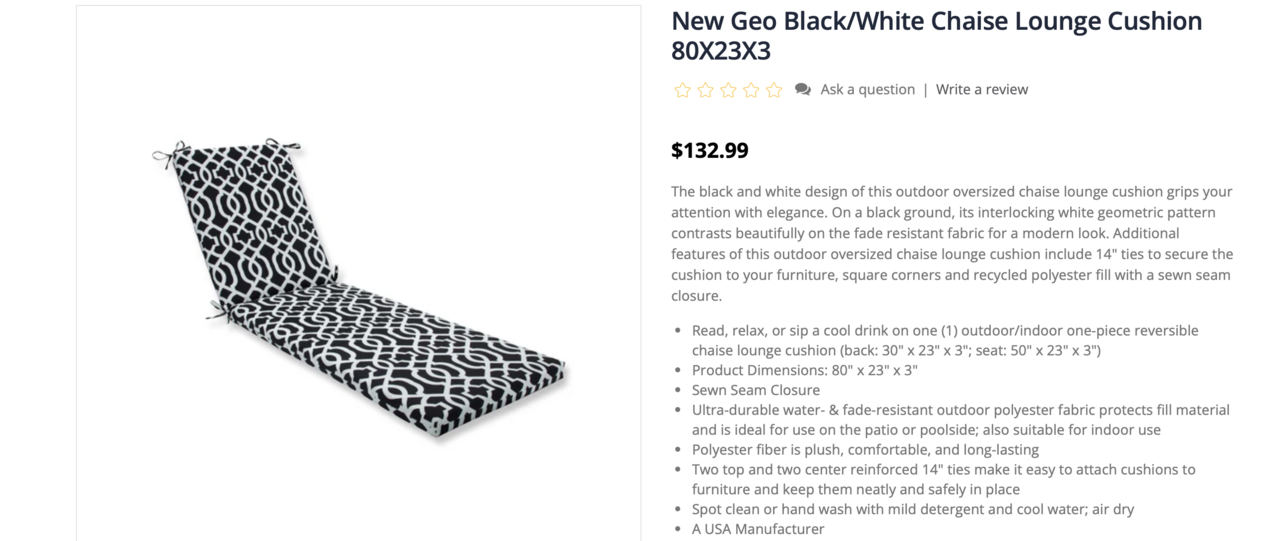
Task: Click the Read, relax, or sip bullet
Action: pos(944,340)
